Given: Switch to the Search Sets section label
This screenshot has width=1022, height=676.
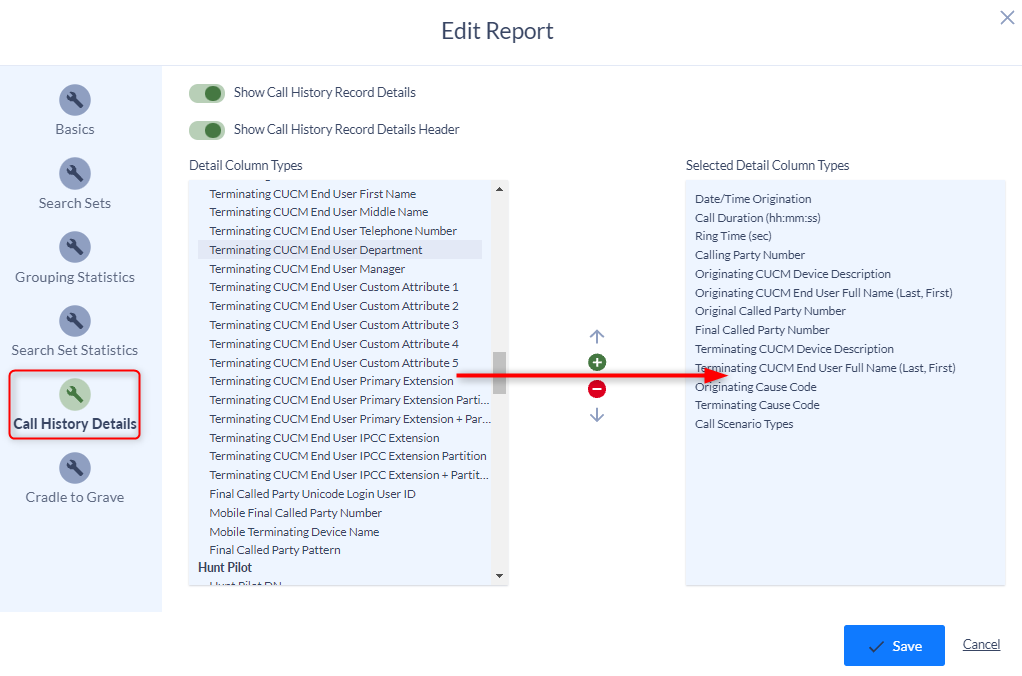Looking at the screenshot, I should 75,203.
